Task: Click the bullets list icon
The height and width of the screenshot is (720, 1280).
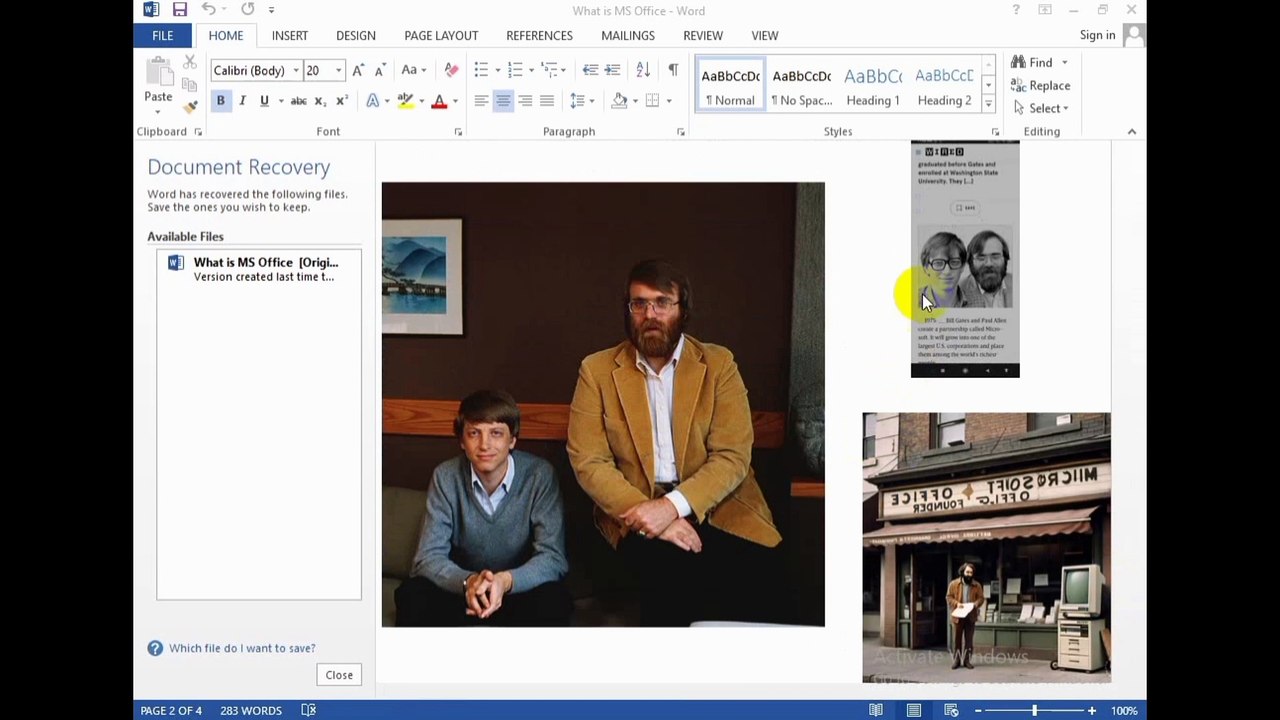Action: pos(481,70)
